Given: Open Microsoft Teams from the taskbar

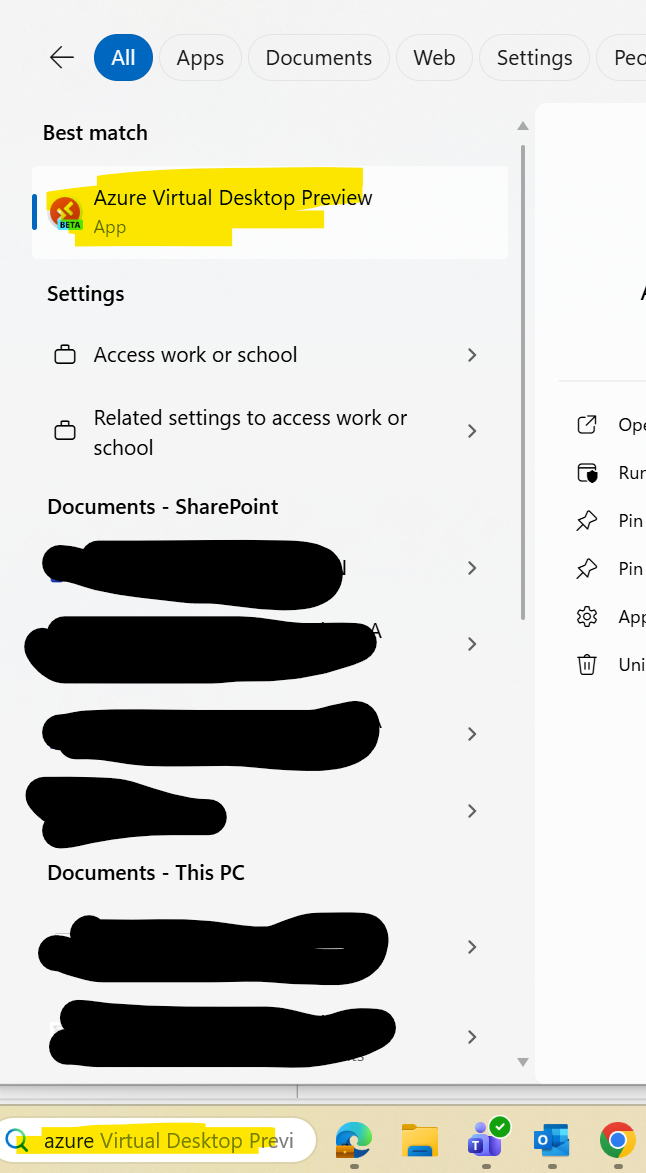Looking at the screenshot, I should click(487, 1139).
